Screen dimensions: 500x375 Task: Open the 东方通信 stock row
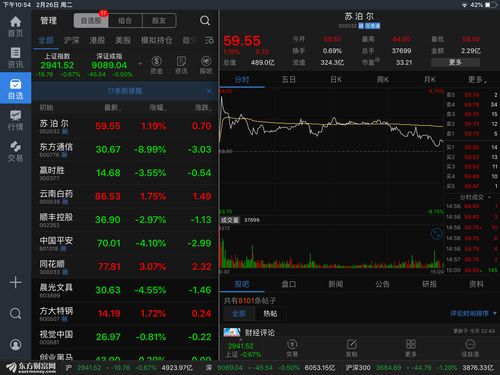(x=125, y=150)
